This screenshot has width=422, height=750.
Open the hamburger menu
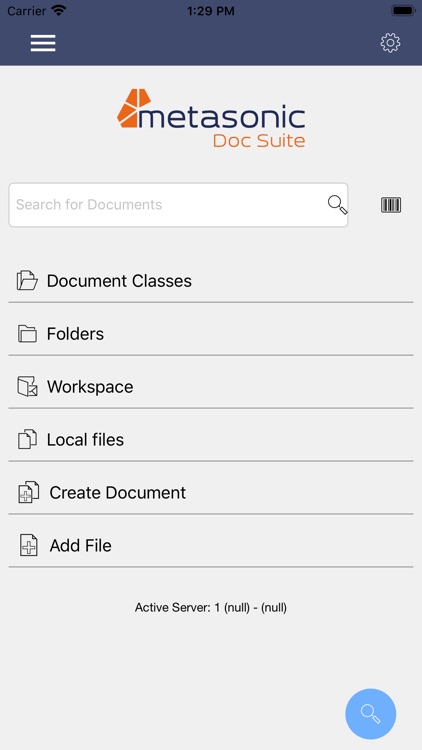43,43
